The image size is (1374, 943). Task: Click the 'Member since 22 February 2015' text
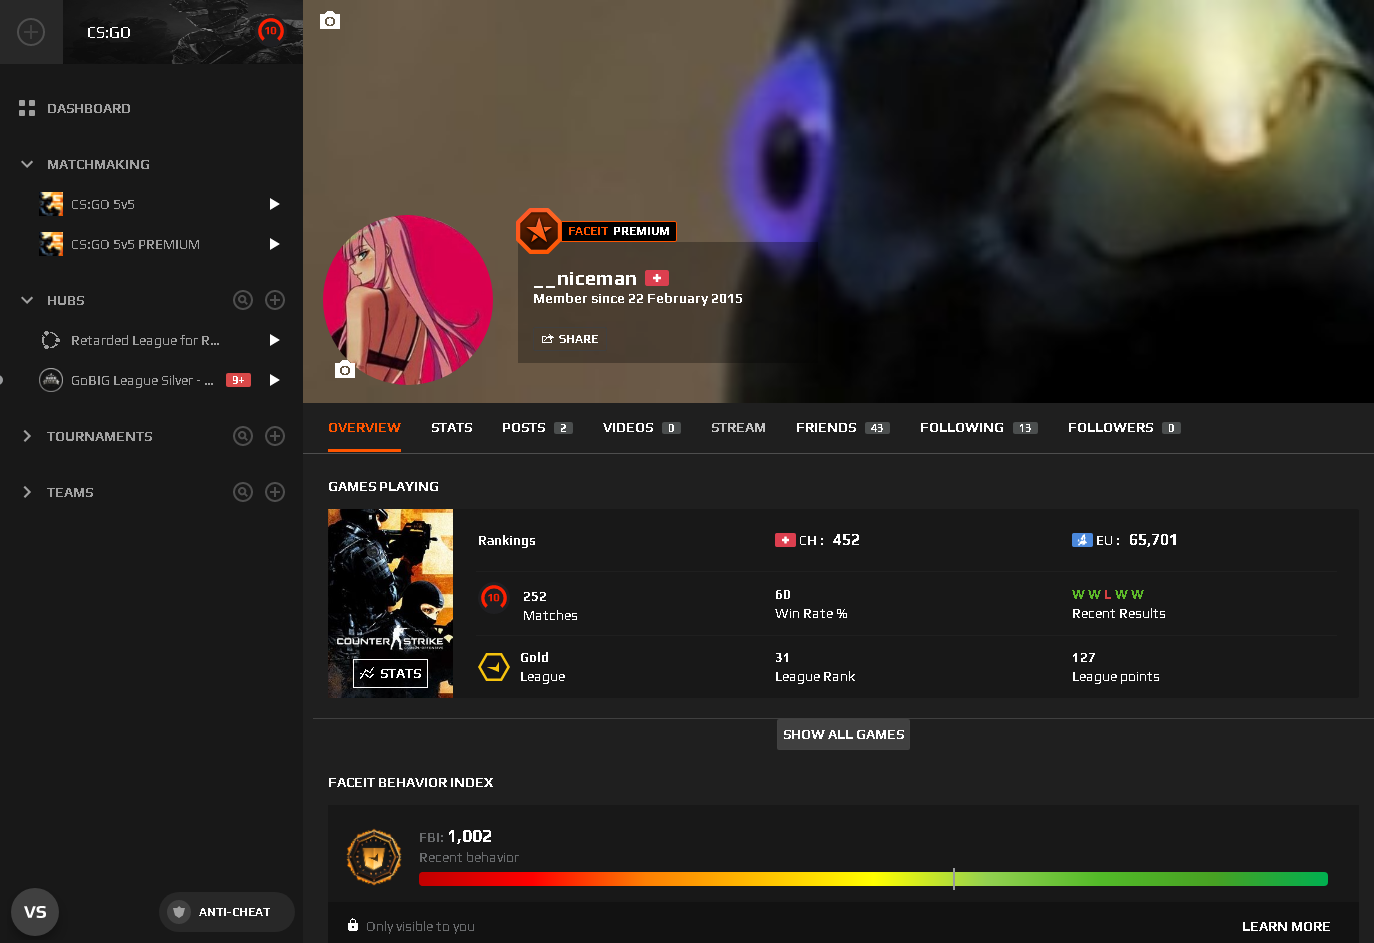pyautogui.click(x=638, y=298)
